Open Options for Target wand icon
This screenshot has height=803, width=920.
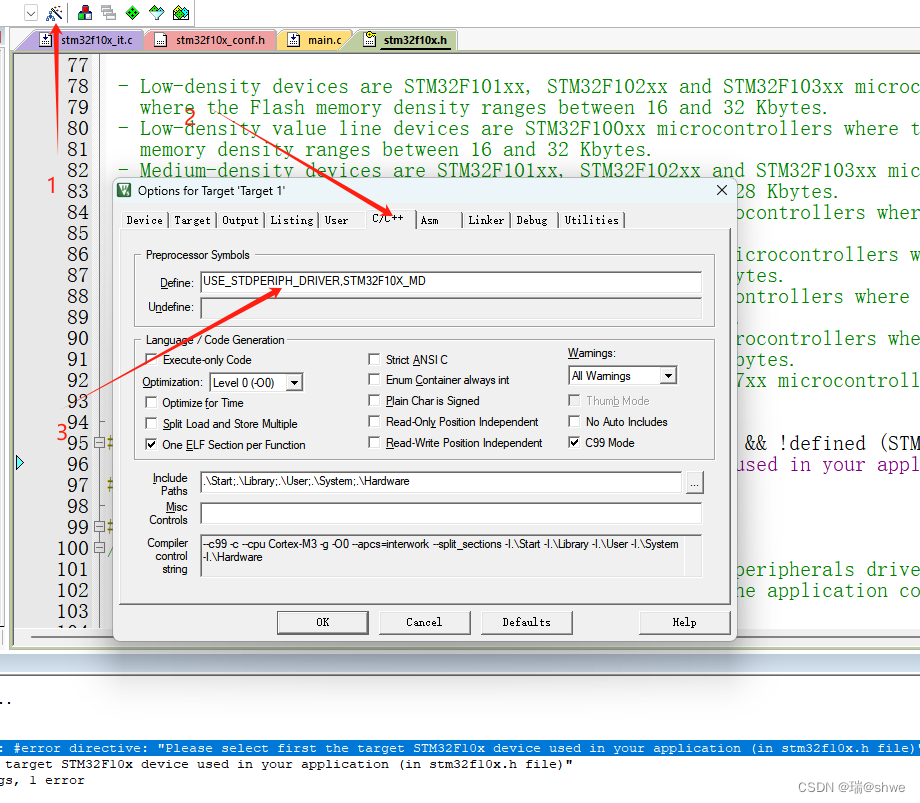coord(52,11)
